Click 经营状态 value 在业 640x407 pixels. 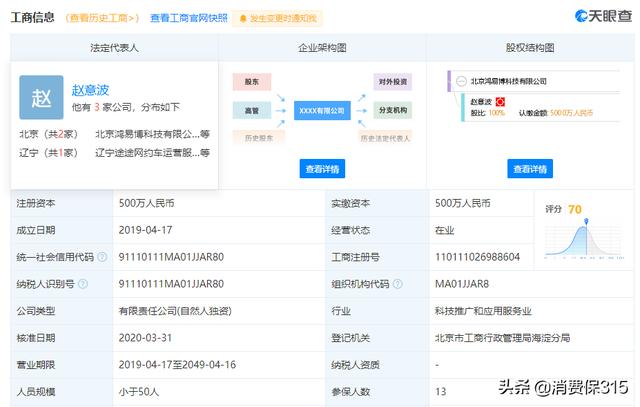click(x=444, y=230)
